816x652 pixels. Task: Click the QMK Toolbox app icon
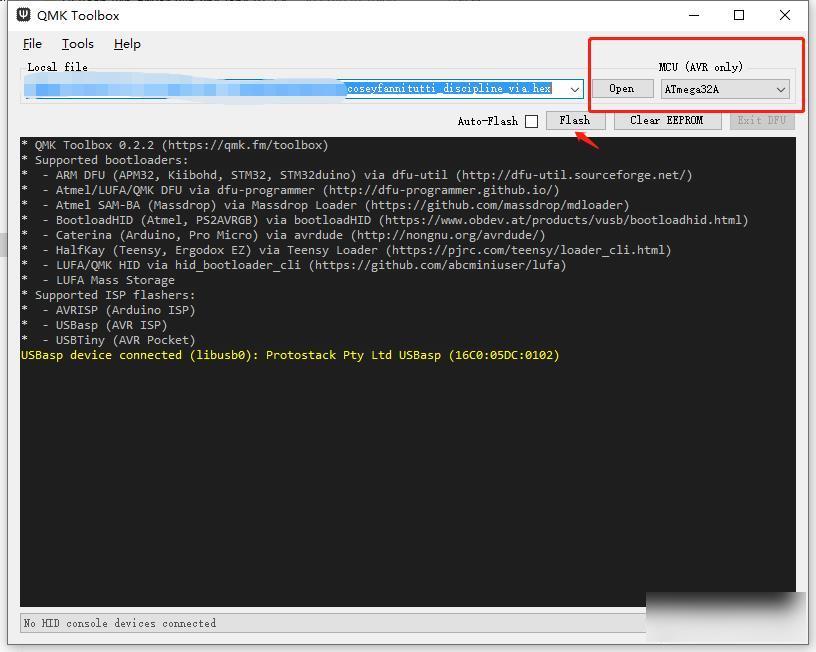point(23,15)
